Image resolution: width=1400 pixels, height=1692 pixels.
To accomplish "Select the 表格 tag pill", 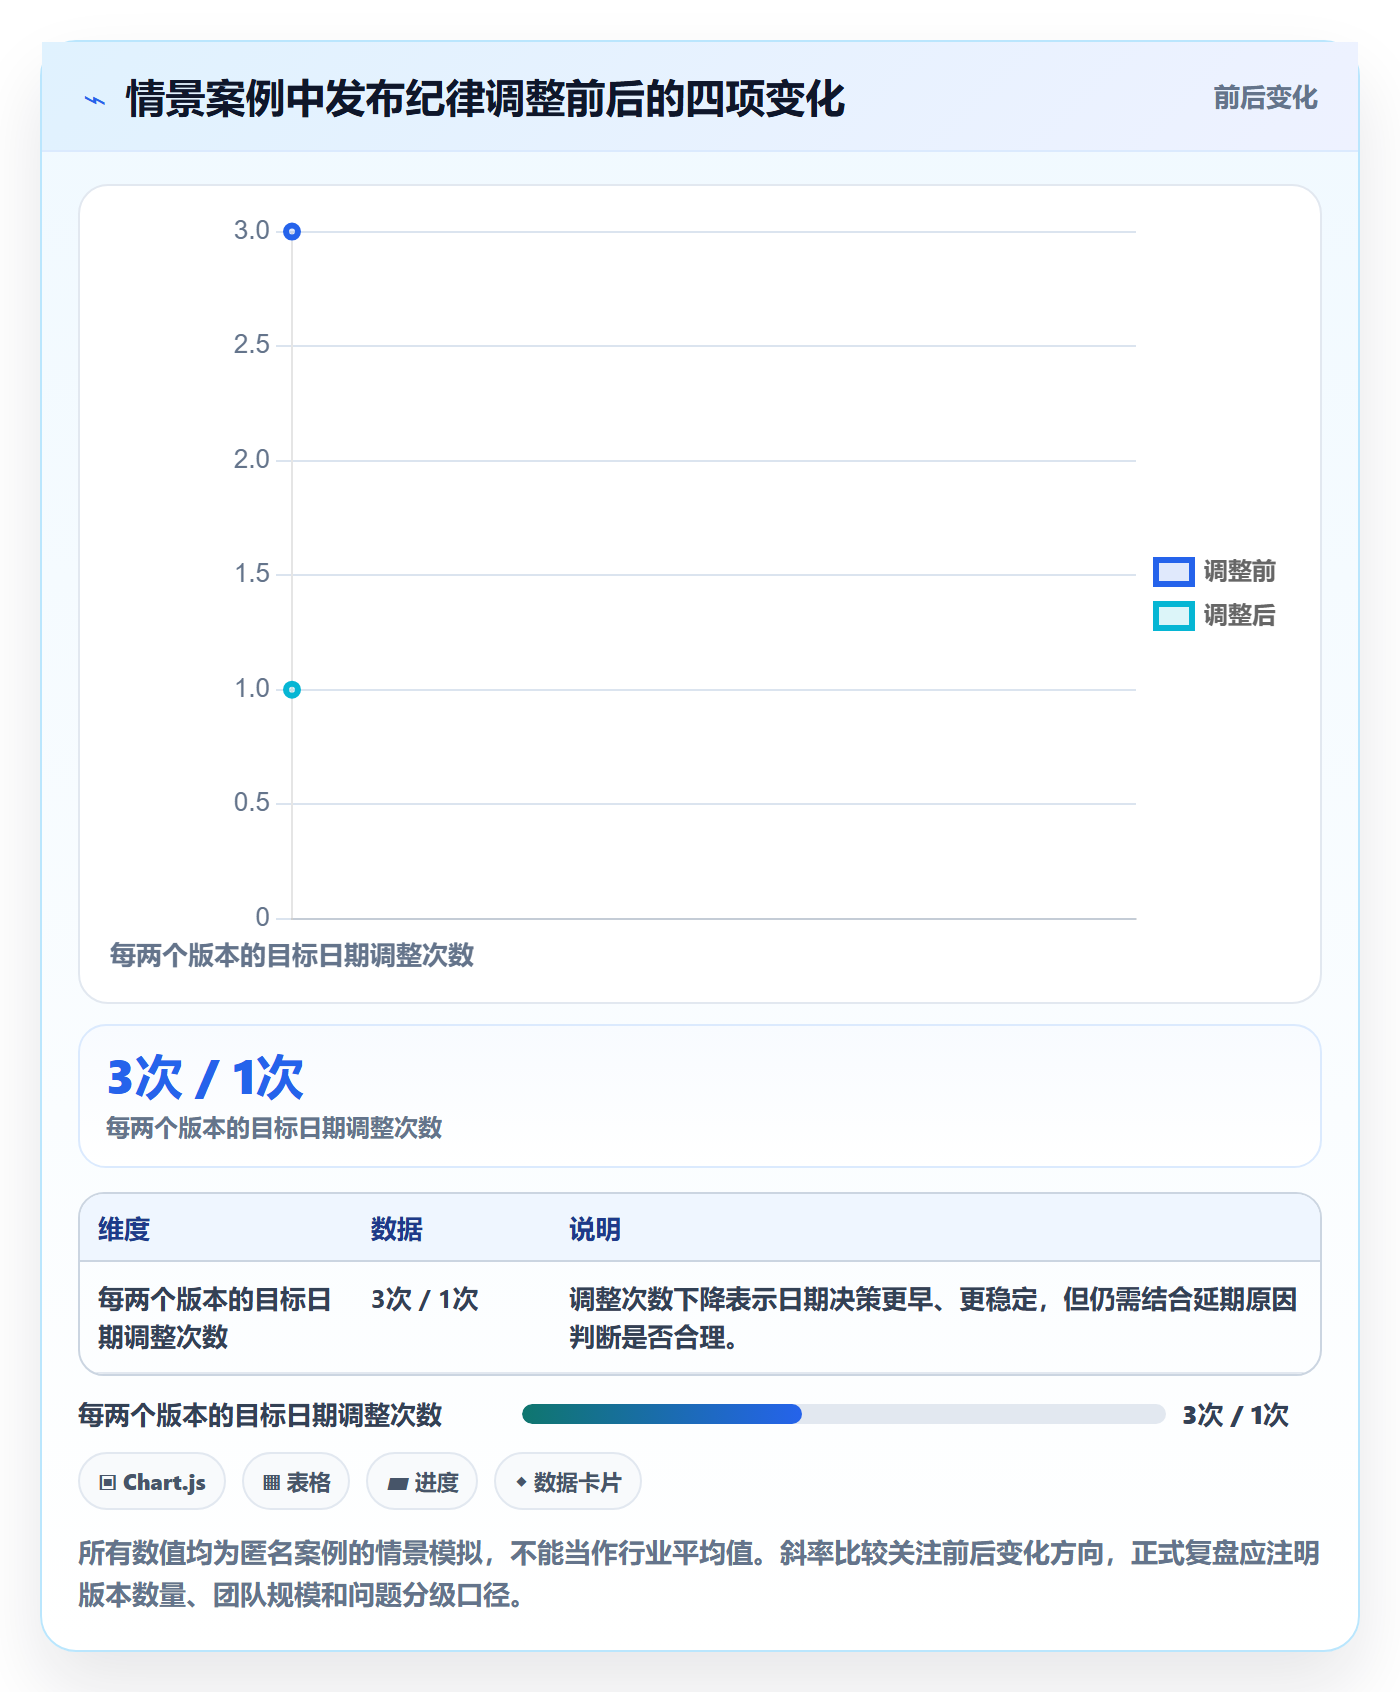I will [296, 1482].
